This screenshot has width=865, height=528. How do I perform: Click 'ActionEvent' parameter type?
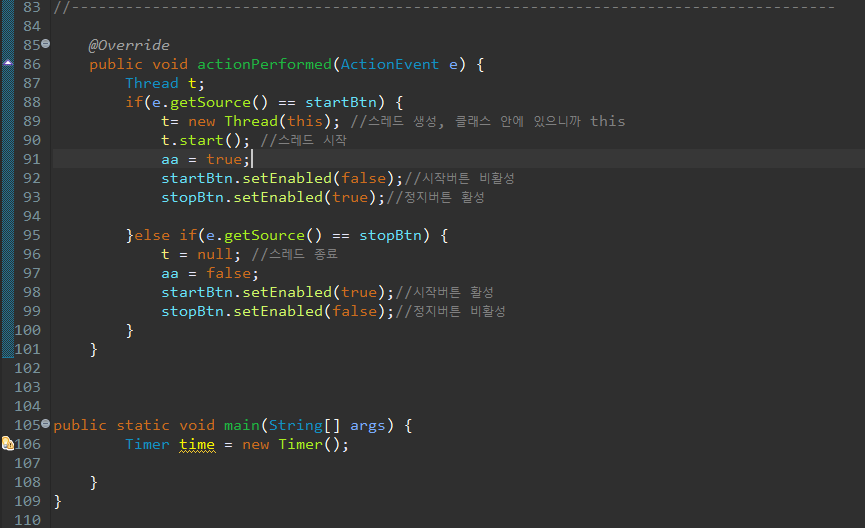pyautogui.click(x=389, y=65)
